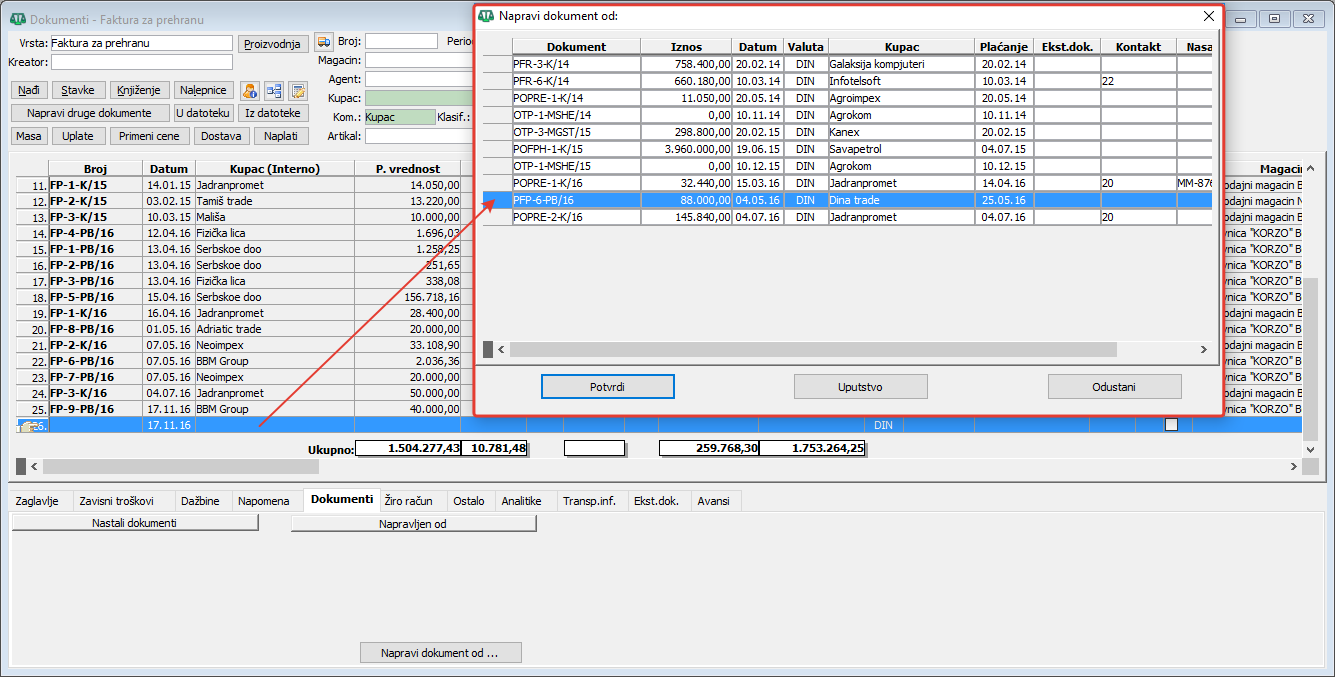1335x677 pixels.
Task: Click the Dostava delivery button
Action: tap(222, 137)
